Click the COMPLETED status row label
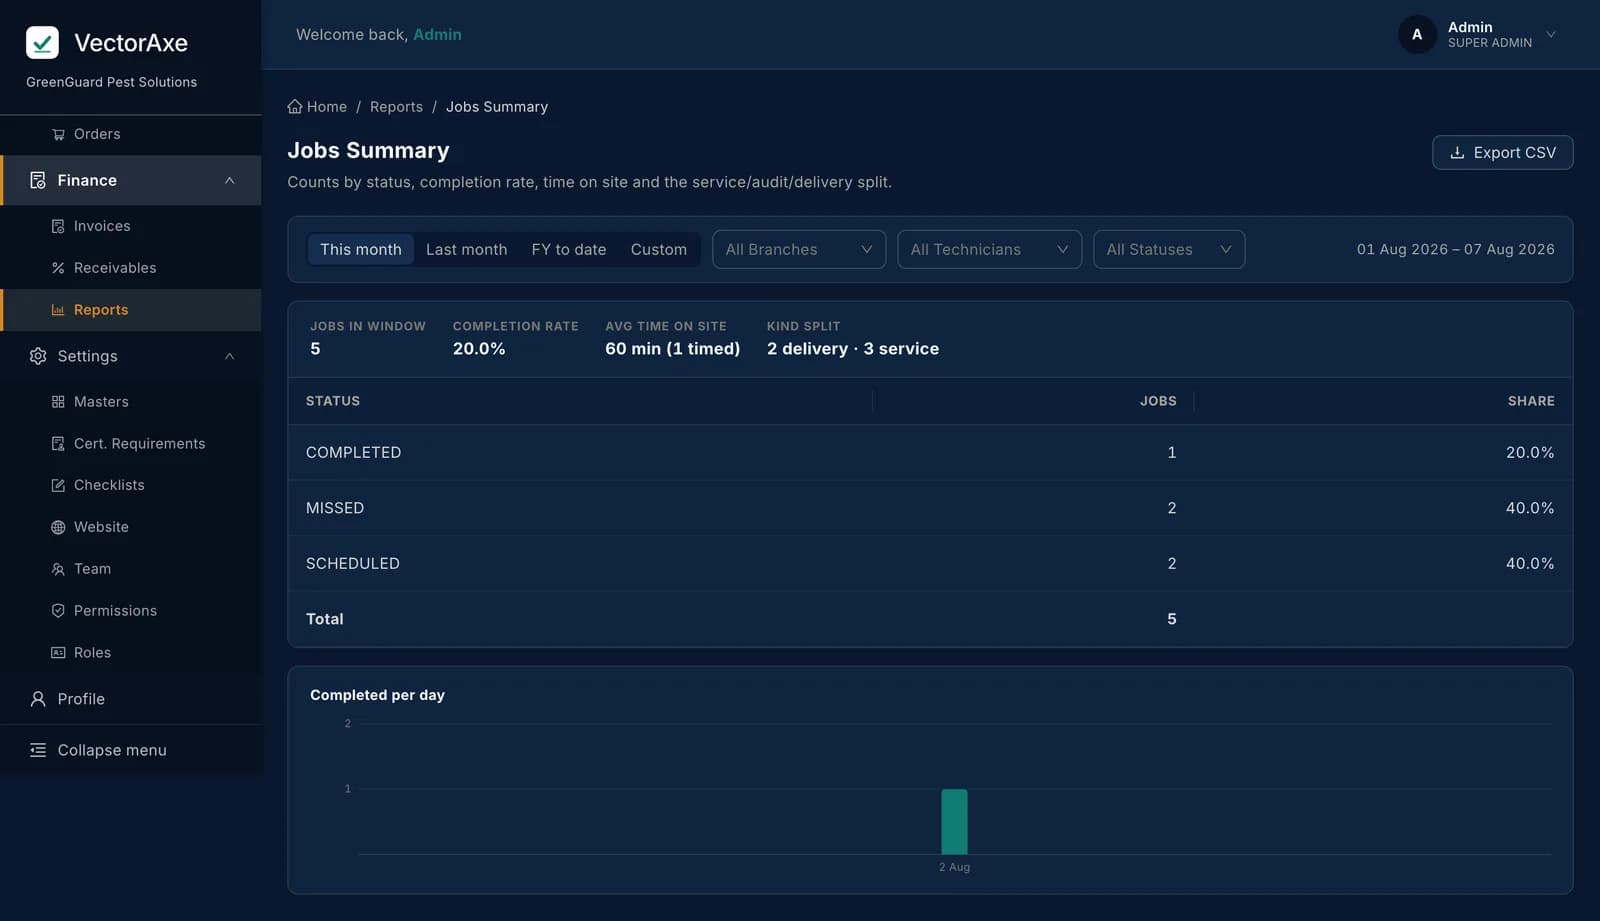This screenshot has height=921, width=1600. [353, 453]
